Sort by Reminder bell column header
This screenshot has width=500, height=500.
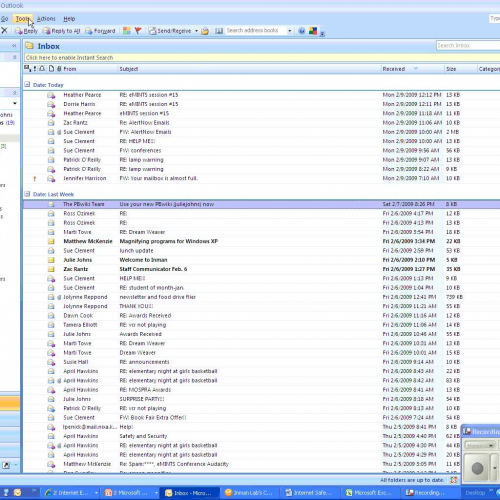coord(42,69)
